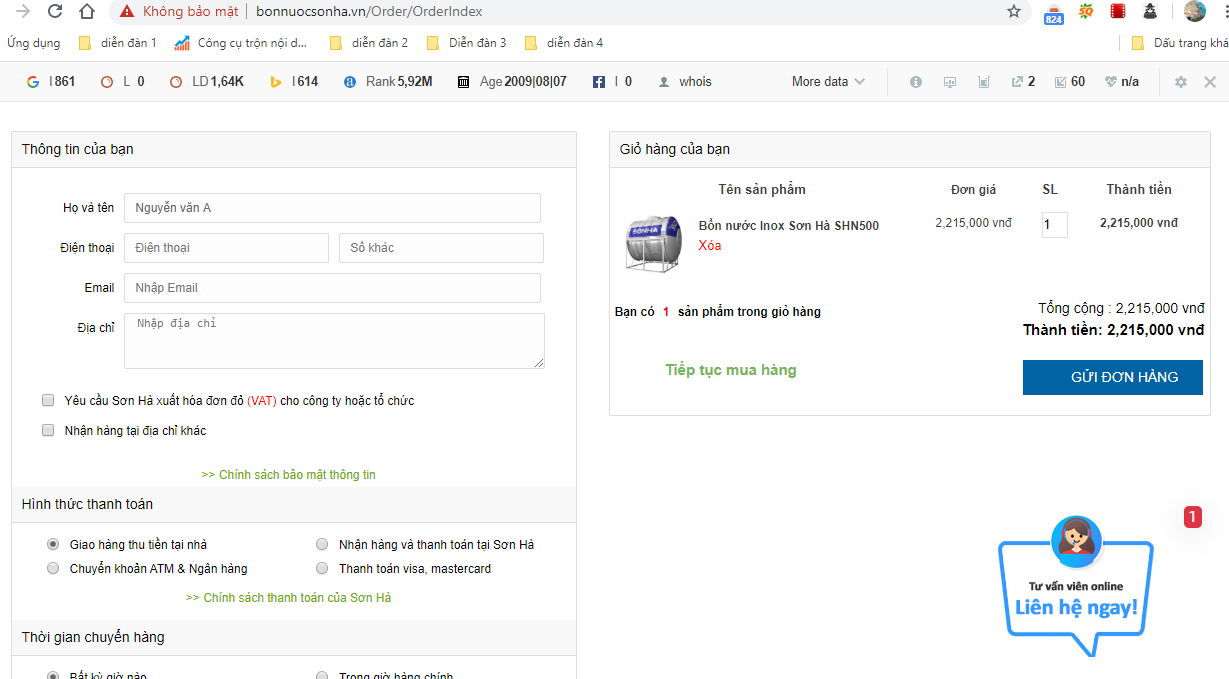1229x679 pixels.
Task: Go to the browser home page
Action: (87, 12)
